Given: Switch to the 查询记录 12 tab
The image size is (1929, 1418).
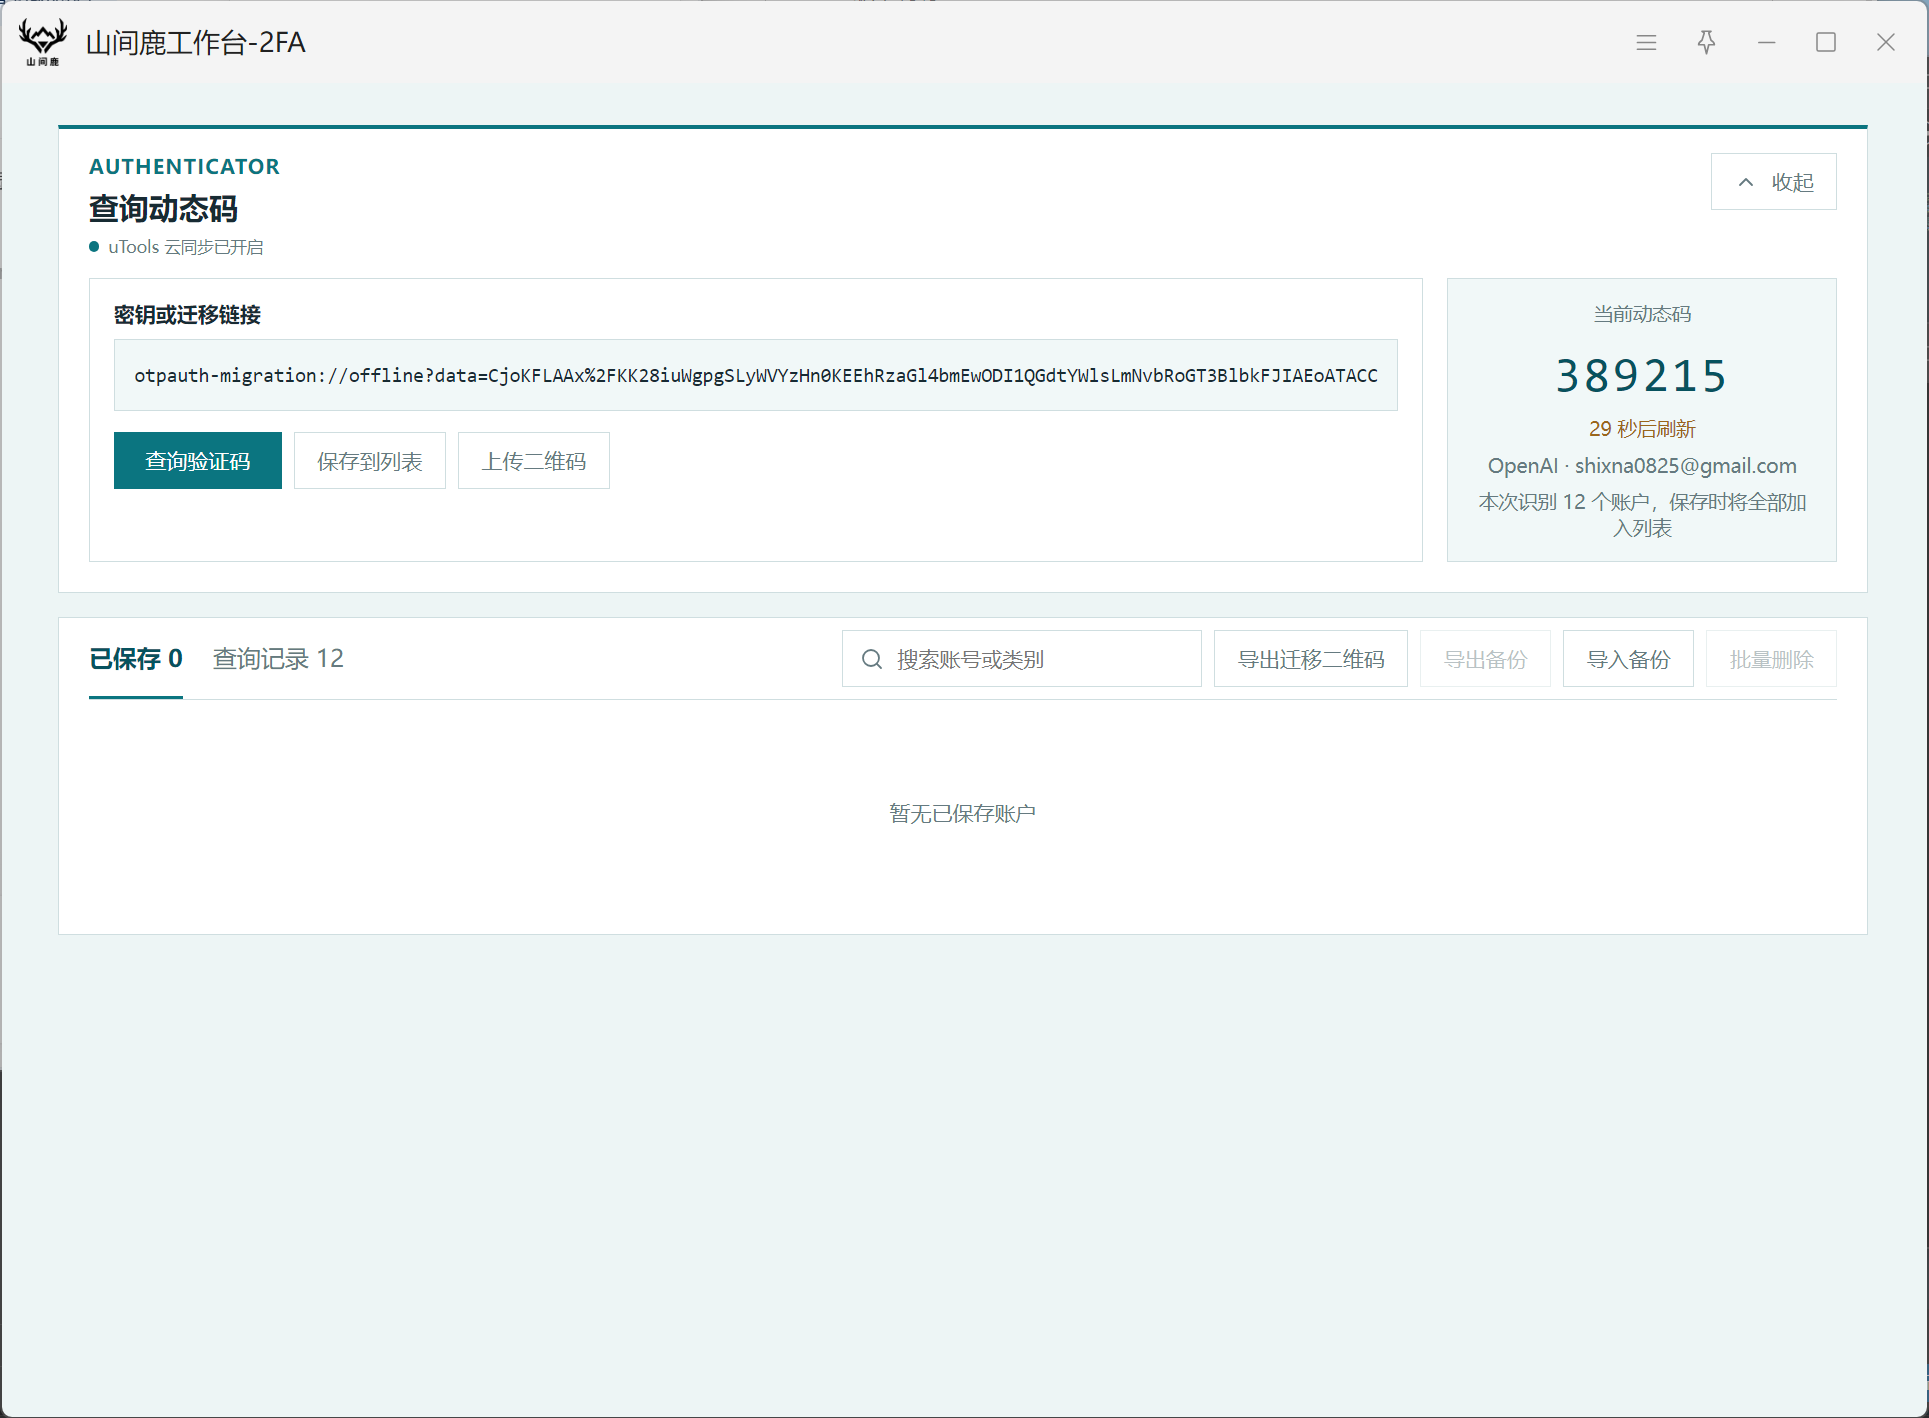Looking at the screenshot, I should [x=278, y=659].
